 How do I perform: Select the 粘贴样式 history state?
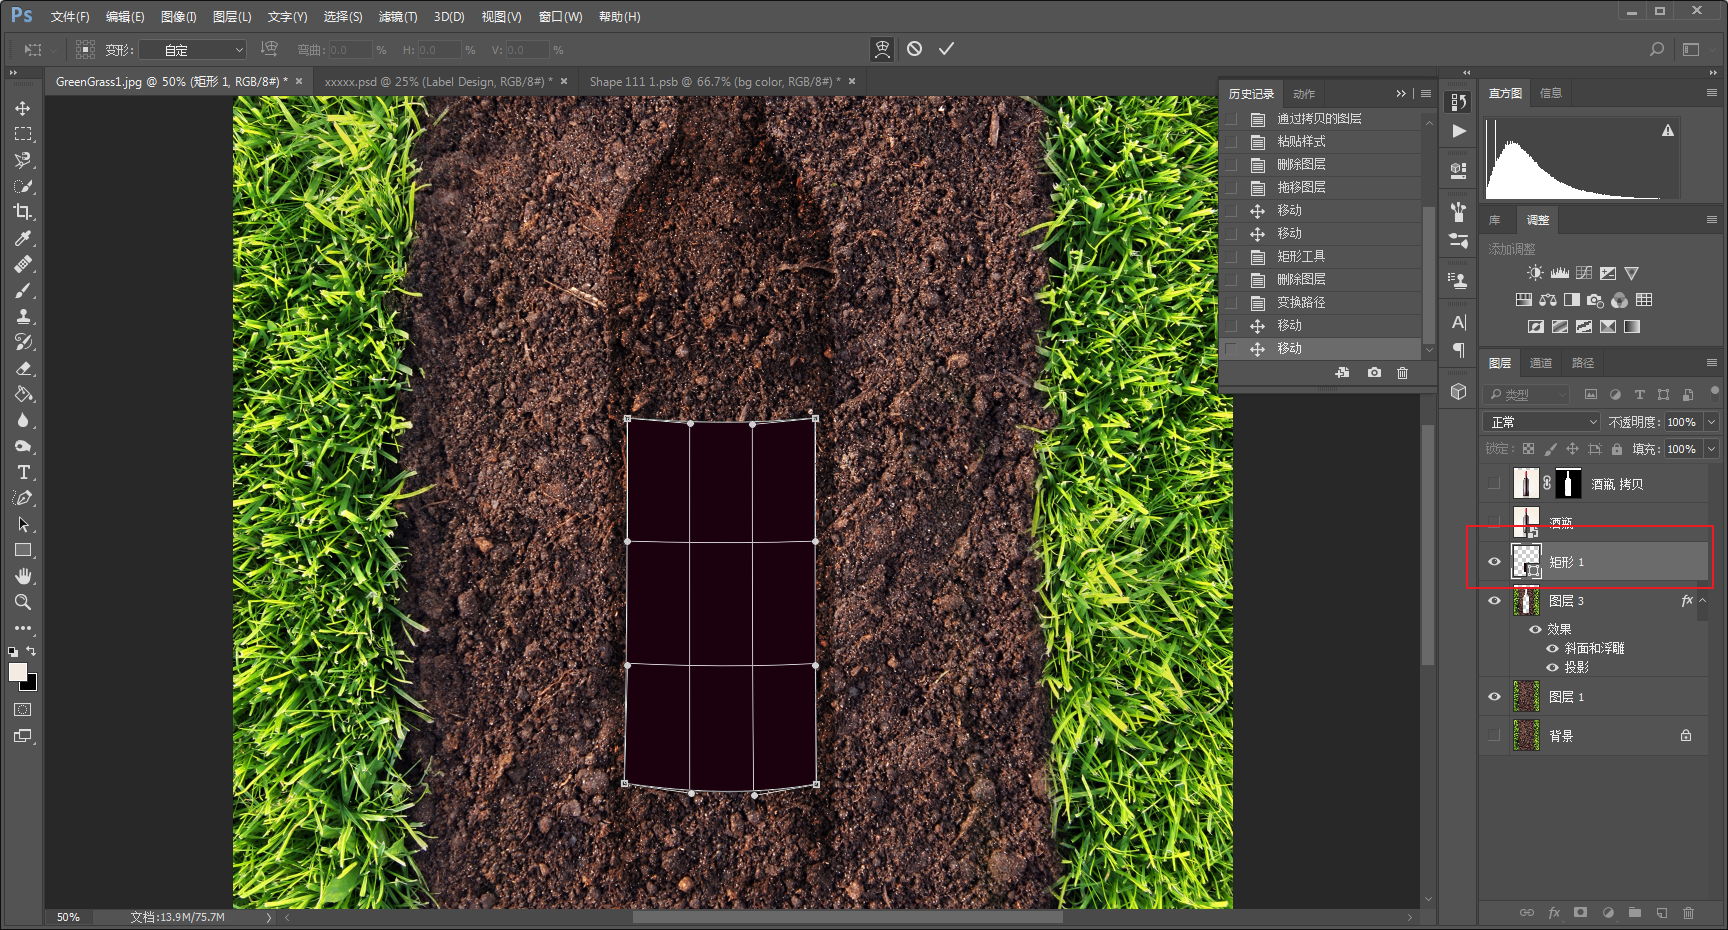tap(1322, 141)
